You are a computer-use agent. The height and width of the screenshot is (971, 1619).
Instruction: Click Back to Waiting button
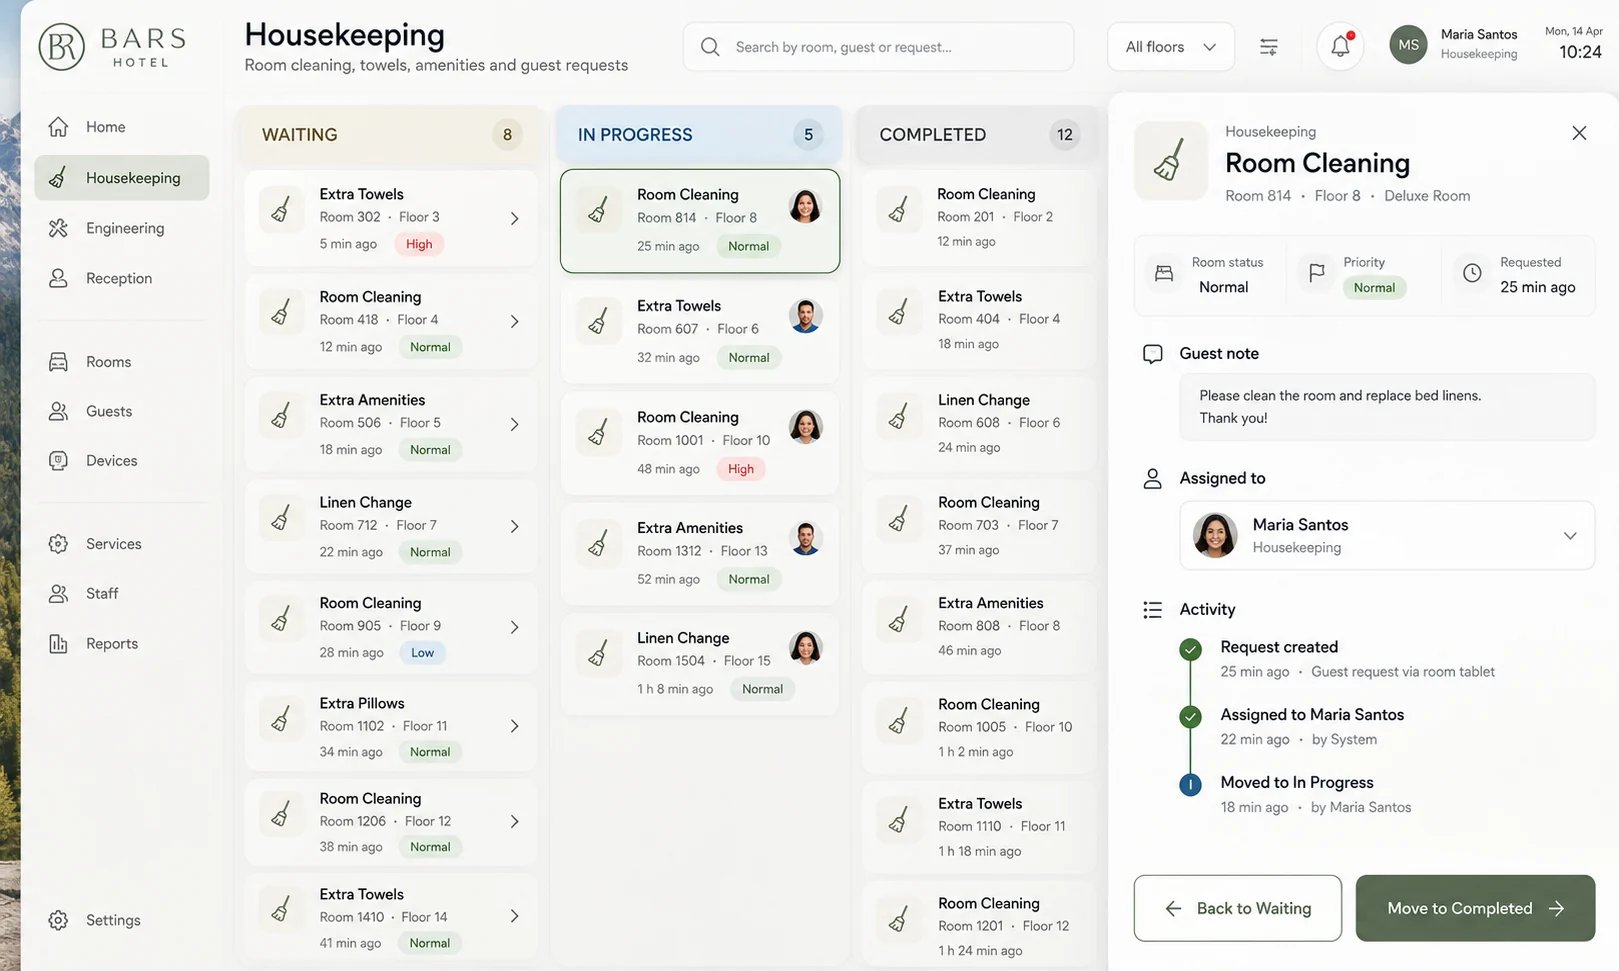[x=1237, y=908]
